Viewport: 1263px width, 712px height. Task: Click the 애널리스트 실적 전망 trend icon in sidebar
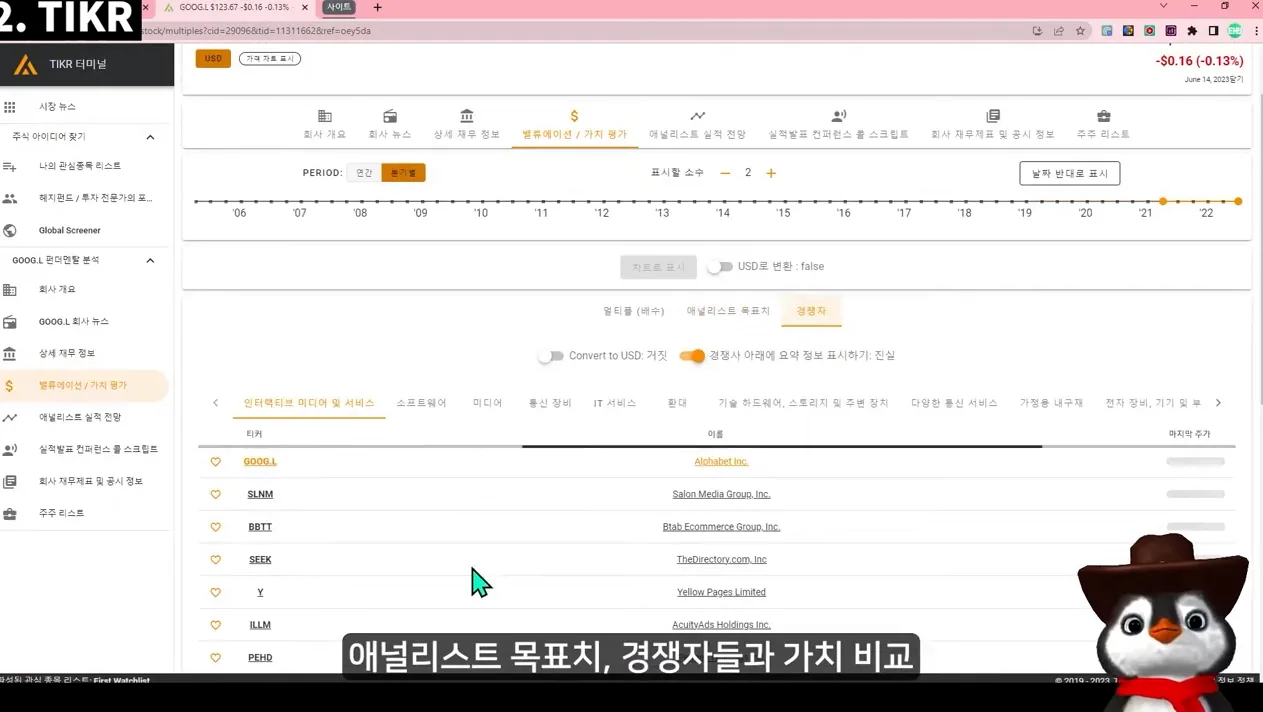point(10,417)
